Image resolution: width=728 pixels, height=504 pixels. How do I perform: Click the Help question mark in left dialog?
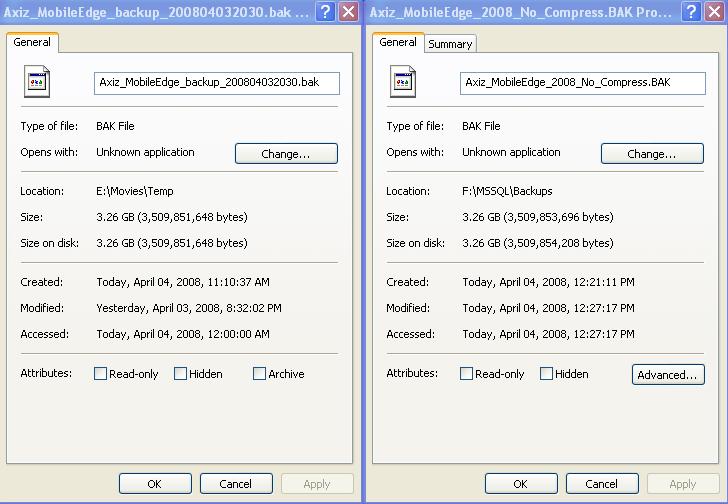point(326,12)
